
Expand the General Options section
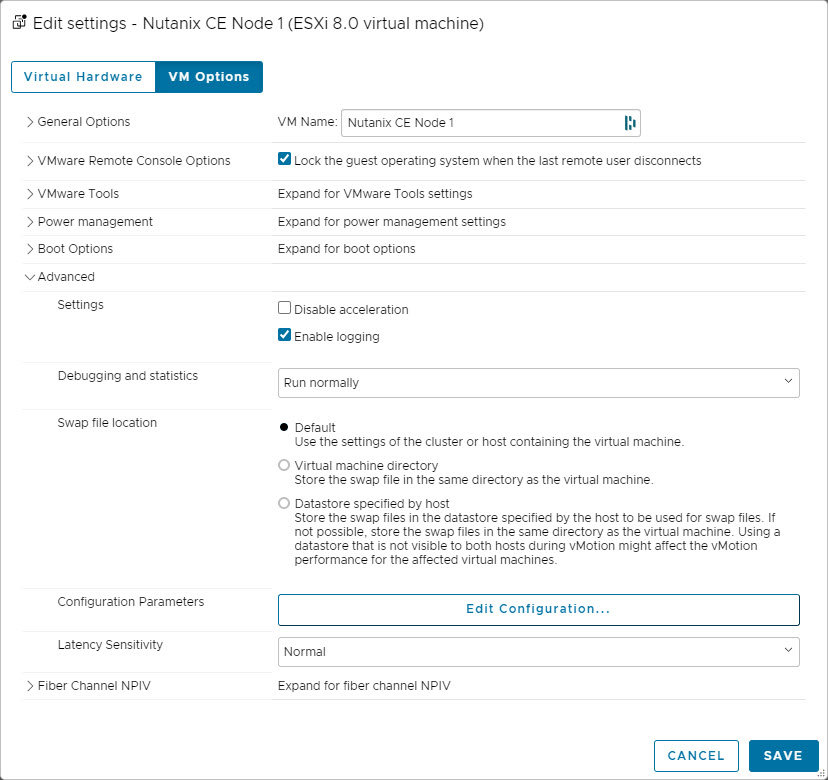[x=30, y=122]
